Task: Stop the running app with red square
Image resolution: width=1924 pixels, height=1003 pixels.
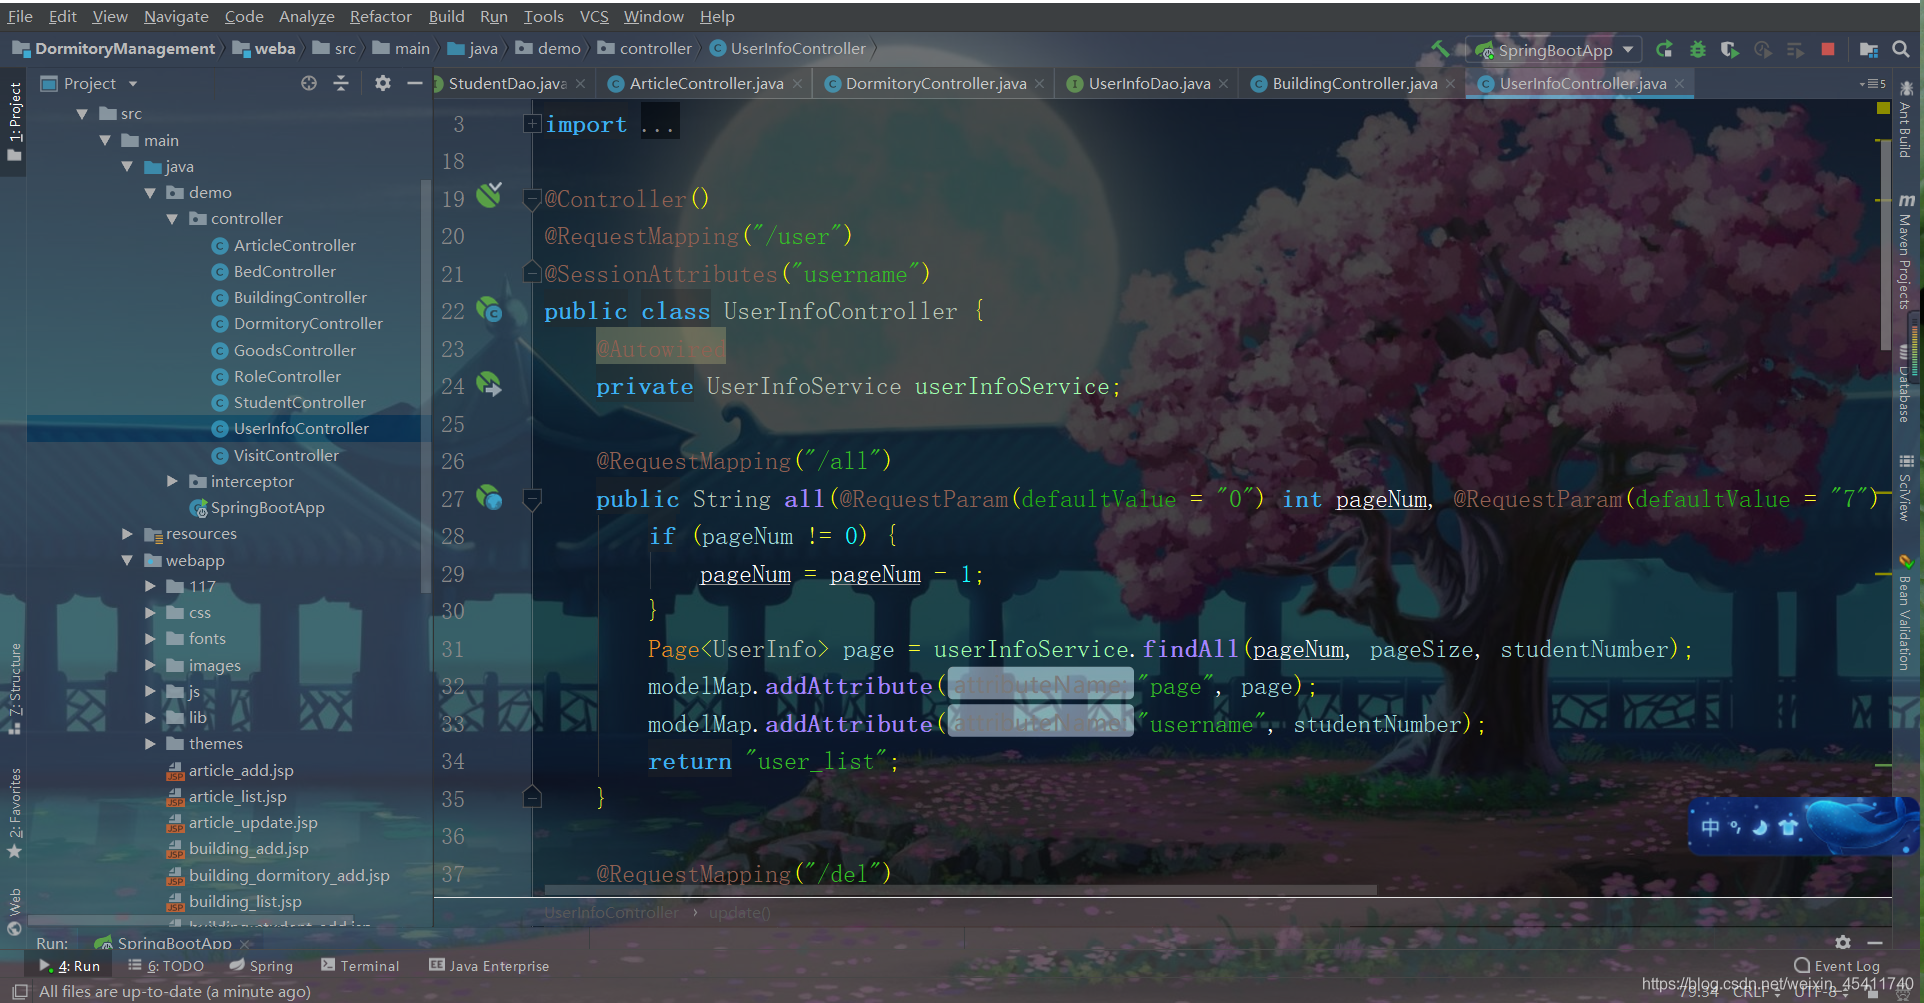Action: [x=1828, y=49]
